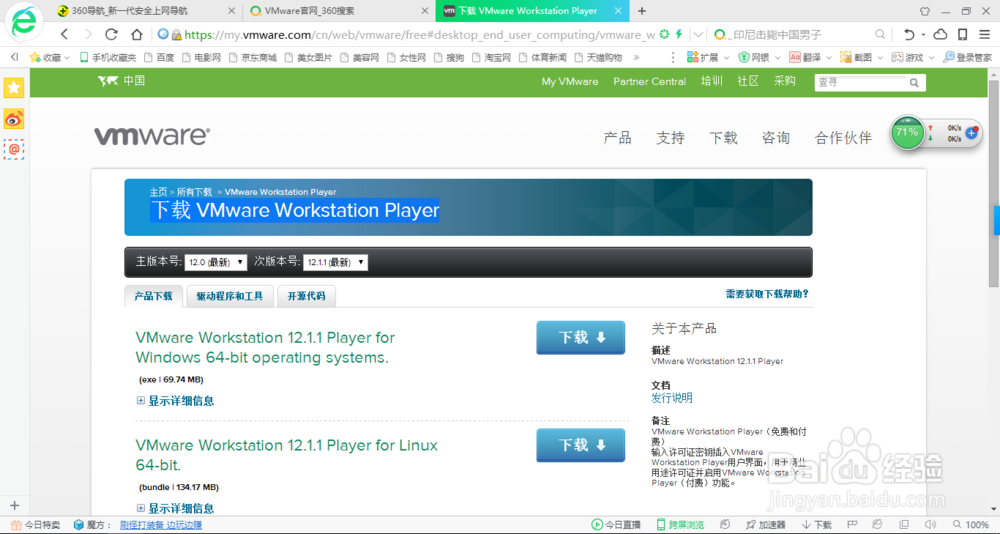1000x534 pixels.
Task: Click the 100% zoom control in the status bar
Action: tap(971, 525)
